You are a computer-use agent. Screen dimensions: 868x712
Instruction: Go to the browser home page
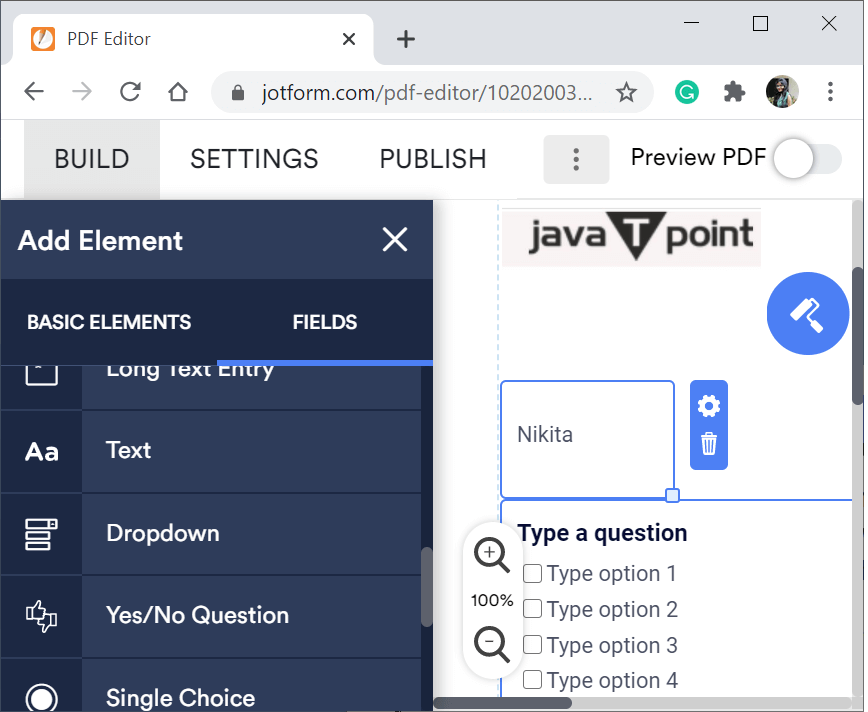(178, 91)
